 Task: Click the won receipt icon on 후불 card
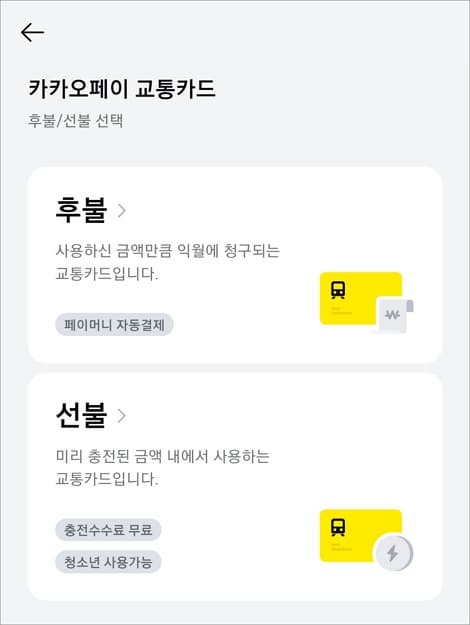click(394, 315)
